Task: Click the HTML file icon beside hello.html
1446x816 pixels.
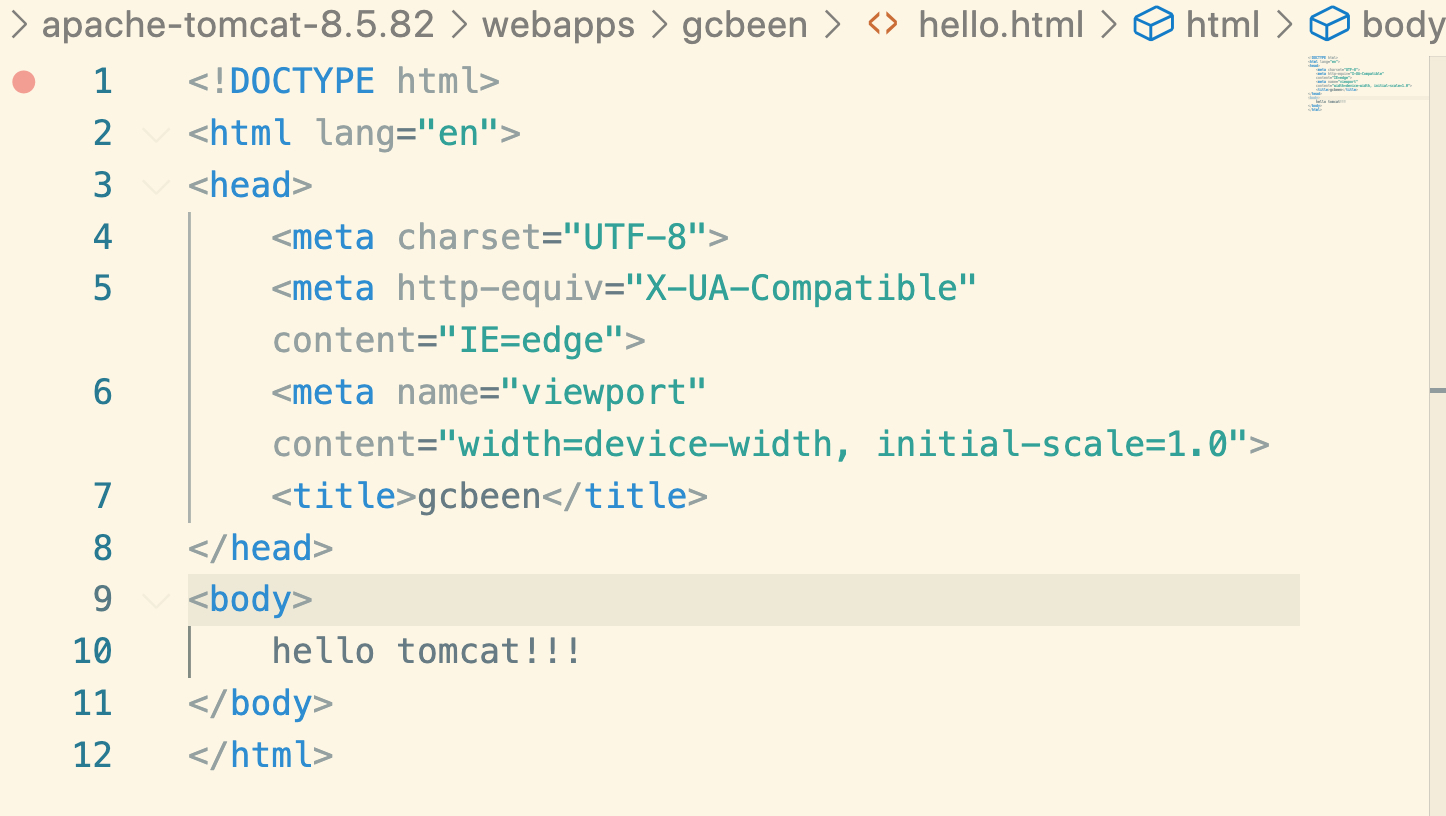Action: pyautogui.click(x=883, y=24)
